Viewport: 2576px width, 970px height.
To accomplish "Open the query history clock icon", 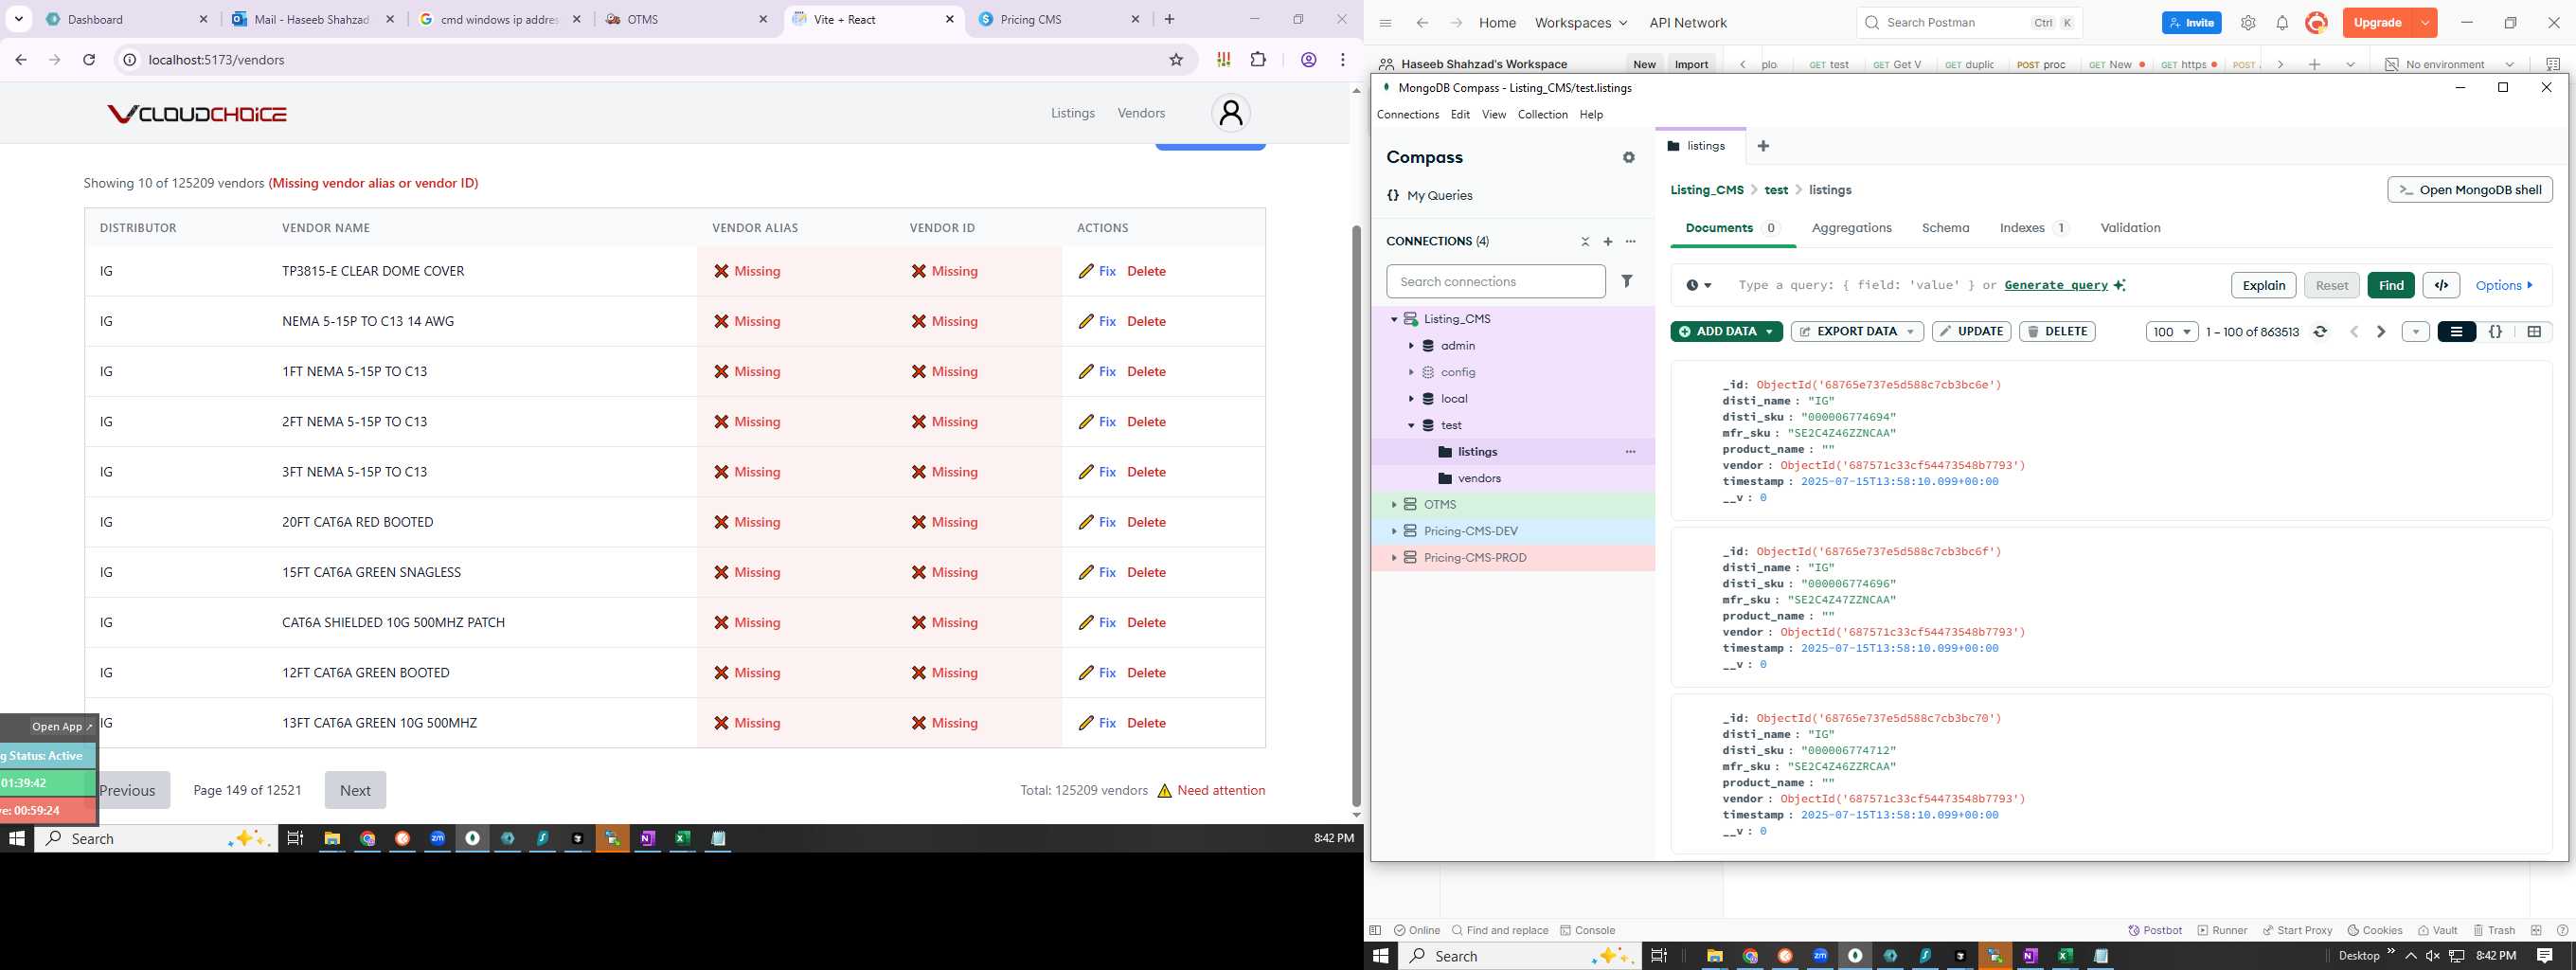I will [x=1698, y=285].
